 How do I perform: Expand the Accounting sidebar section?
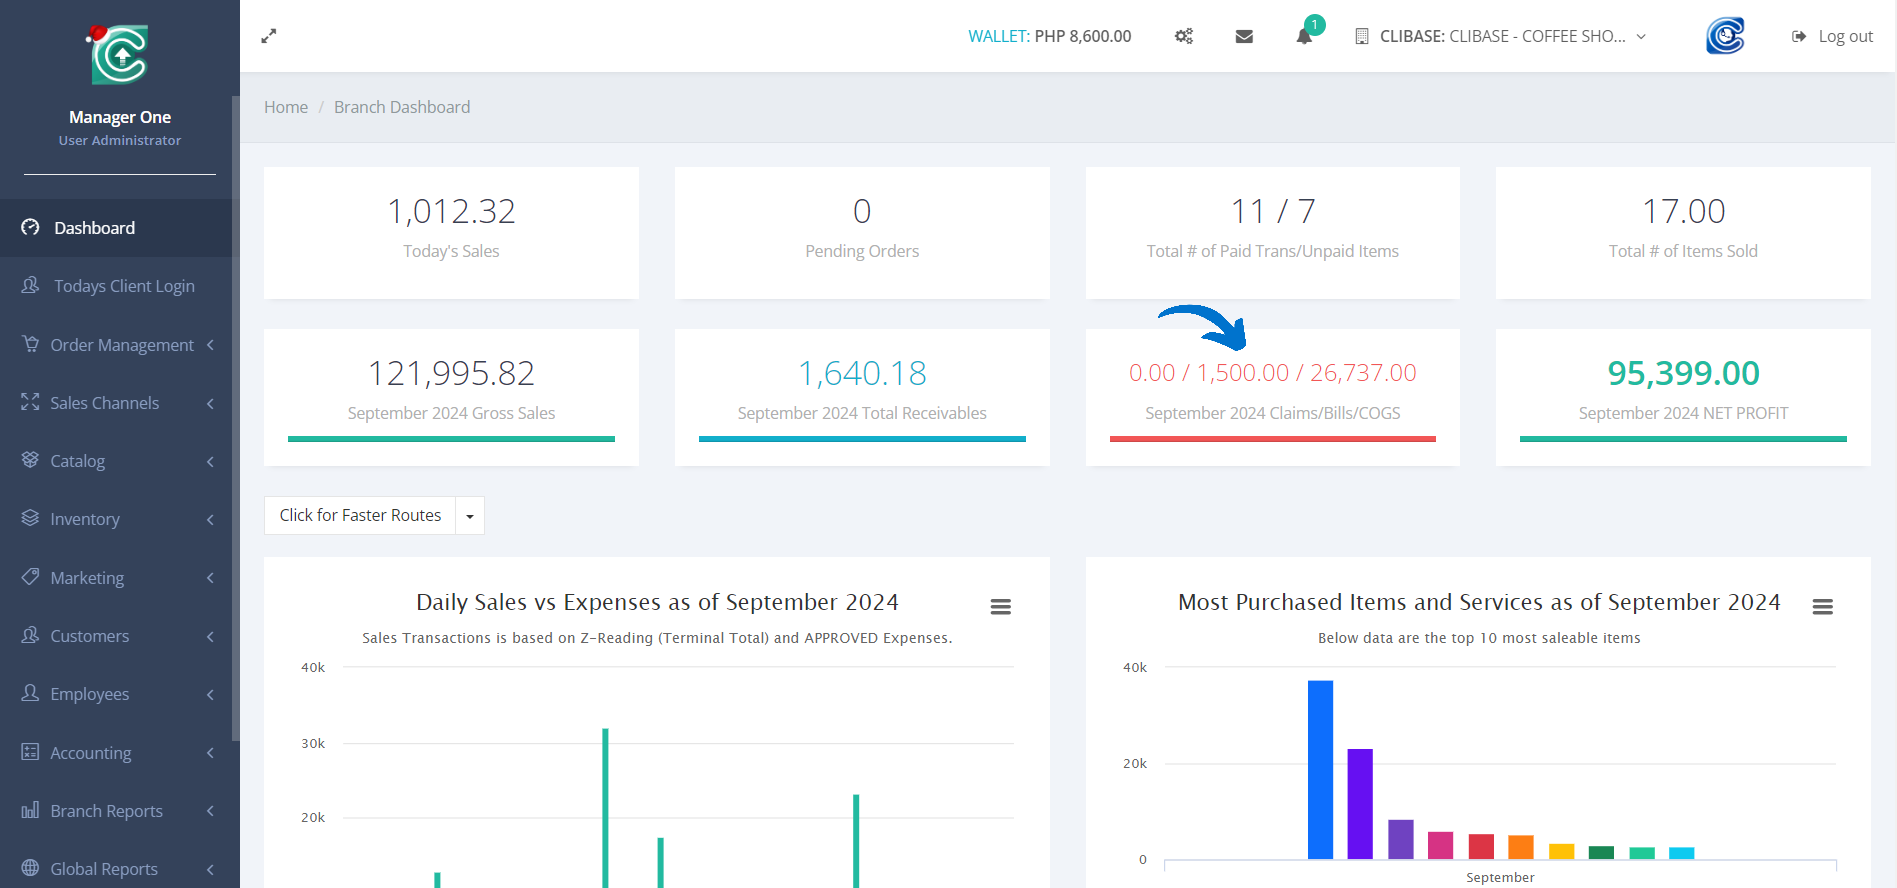pyautogui.click(x=120, y=753)
